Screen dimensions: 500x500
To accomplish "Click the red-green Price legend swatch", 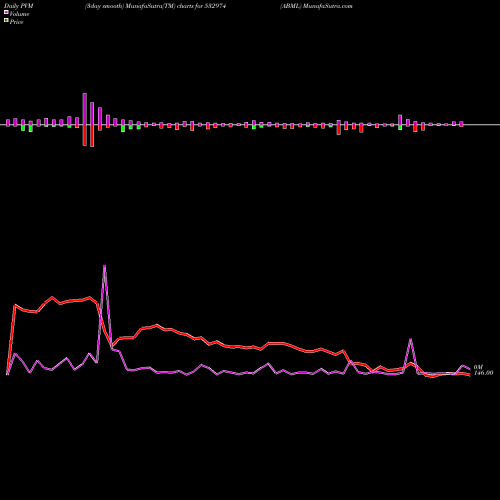I will tap(6, 21).
